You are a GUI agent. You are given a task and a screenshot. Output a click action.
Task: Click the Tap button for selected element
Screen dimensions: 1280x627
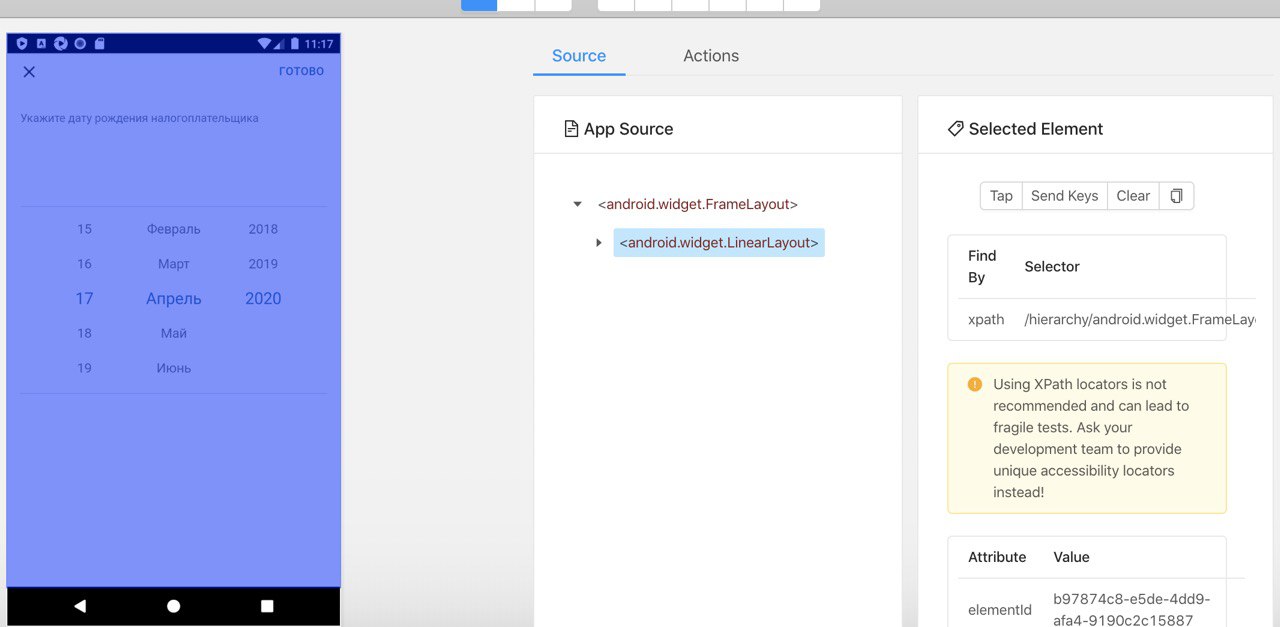(x=1001, y=196)
